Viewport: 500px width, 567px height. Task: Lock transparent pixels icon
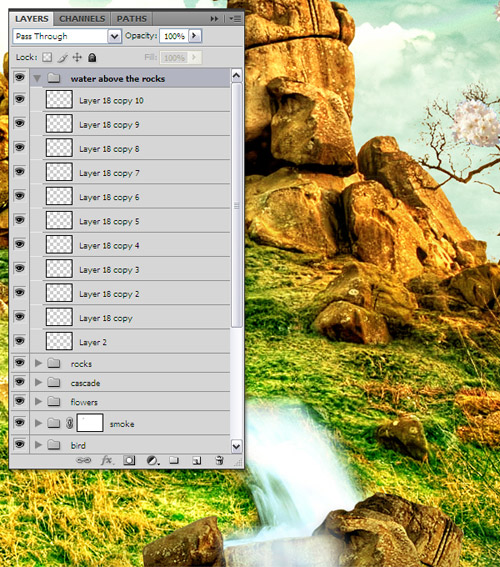pos(47,57)
